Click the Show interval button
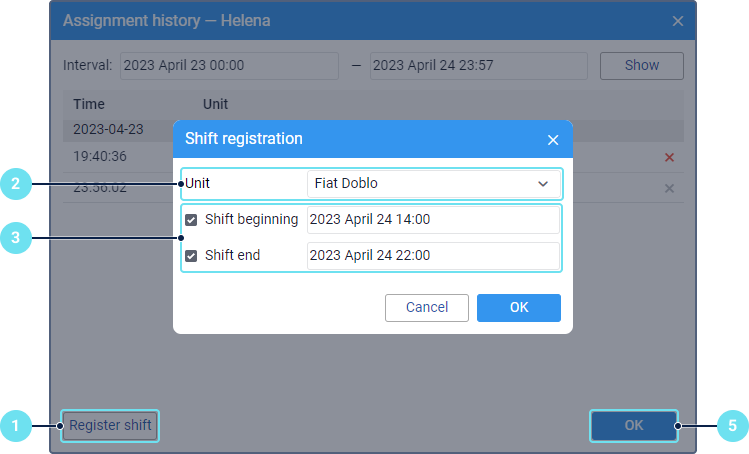 pos(641,66)
